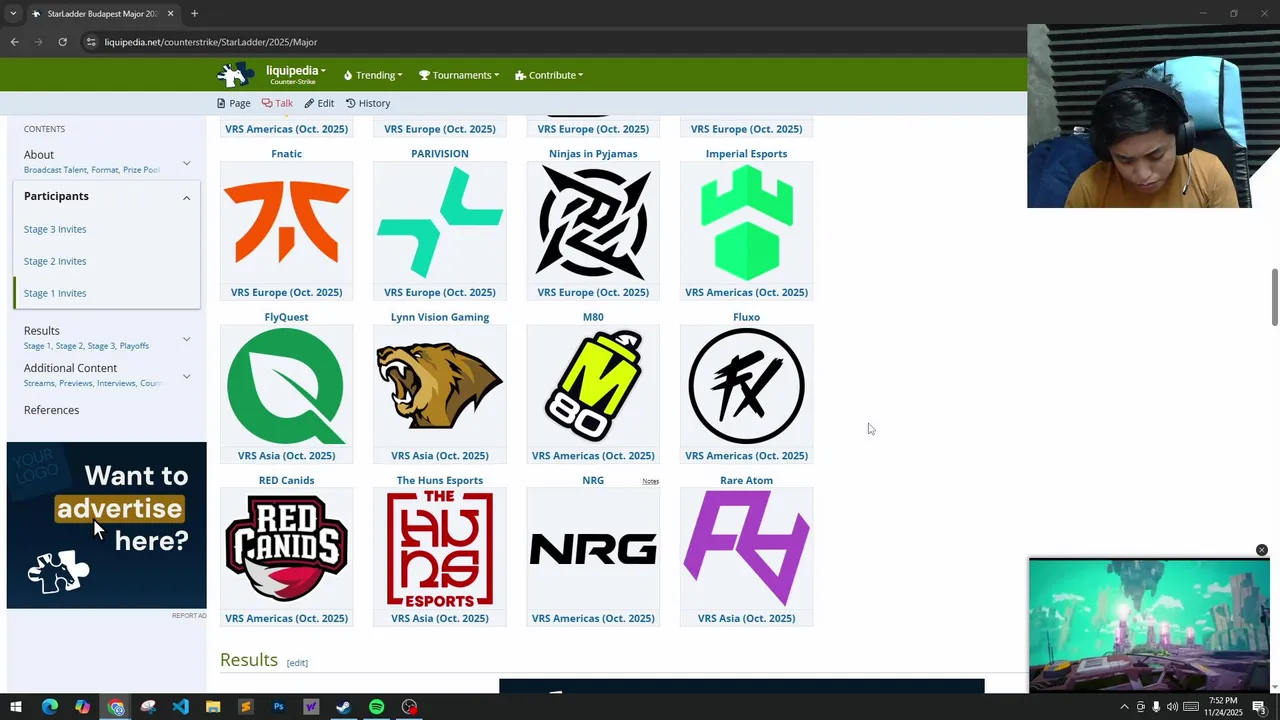This screenshot has width=1280, height=720.
Task: Click VRS Asia link under FlyQuest
Action: point(286,455)
